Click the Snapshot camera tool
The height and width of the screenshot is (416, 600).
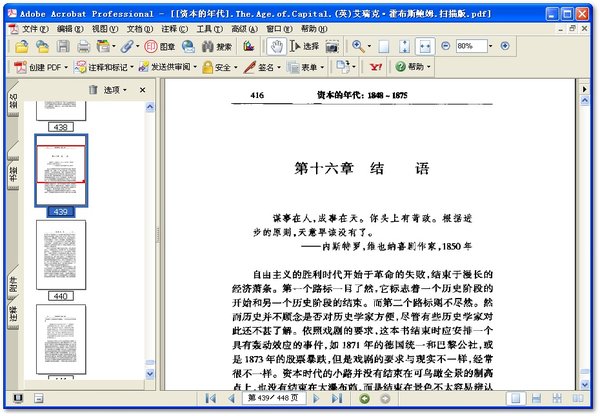pos(332,47)
